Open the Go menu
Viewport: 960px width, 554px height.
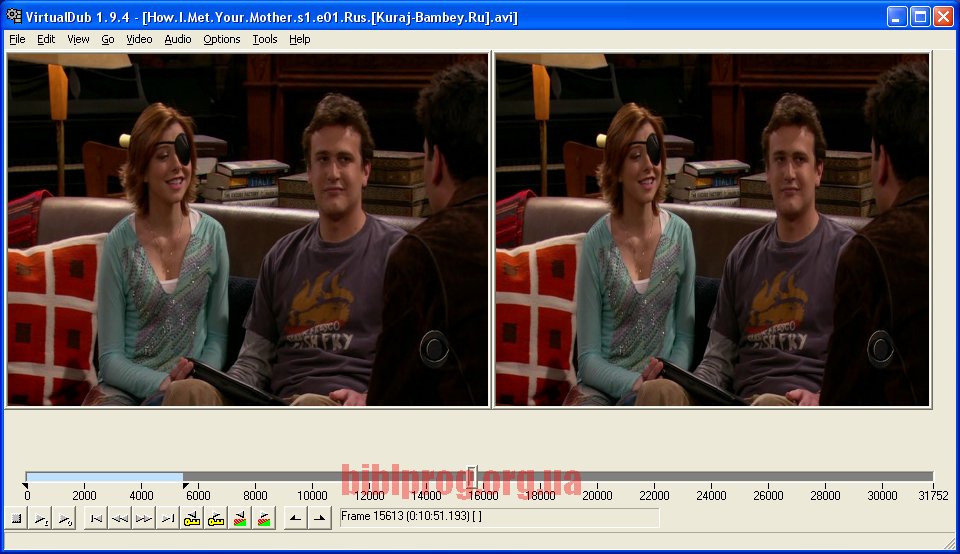[x=108, y=39]
